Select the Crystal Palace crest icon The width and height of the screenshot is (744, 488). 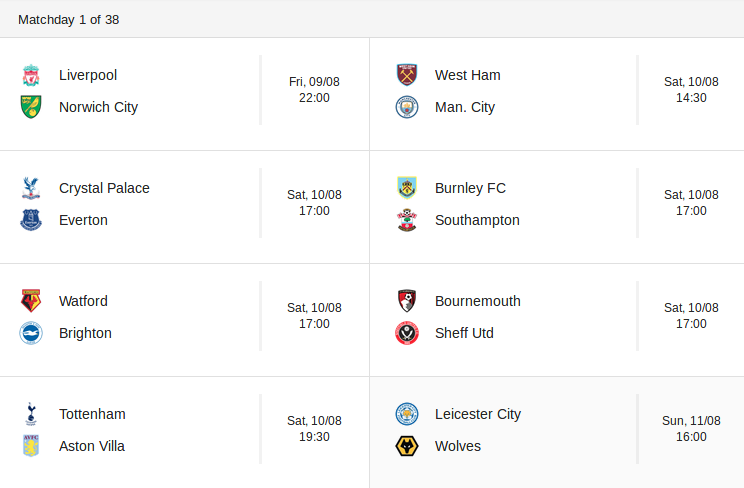tap(31, 188)
